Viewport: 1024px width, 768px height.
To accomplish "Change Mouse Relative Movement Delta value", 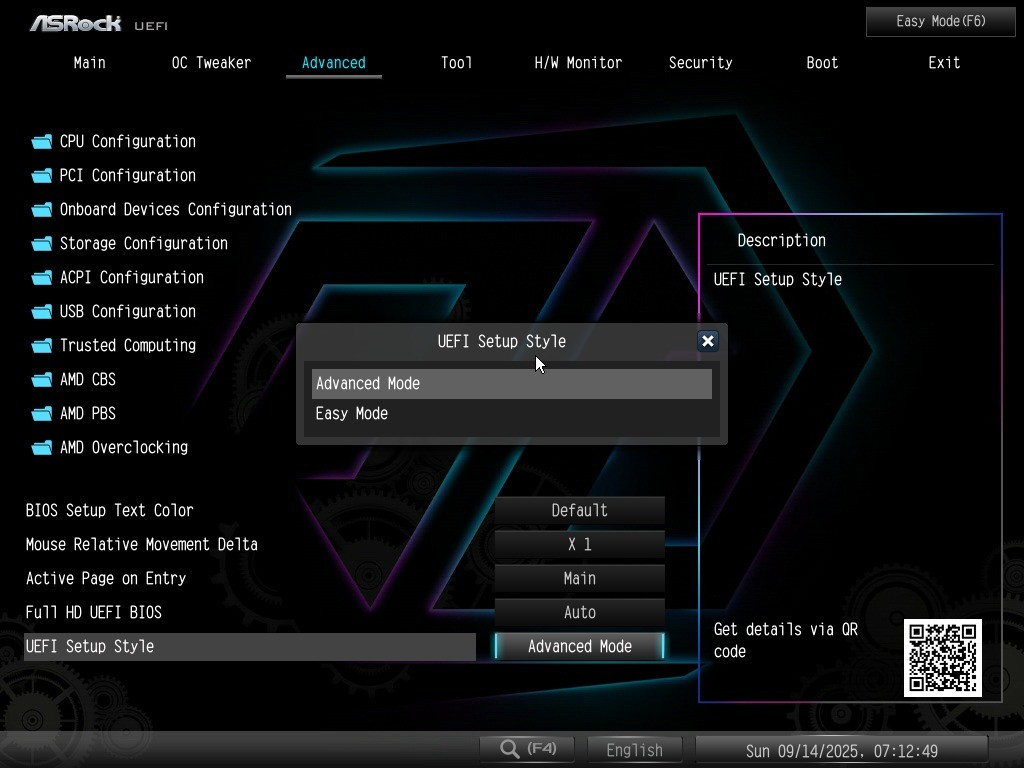I will (x=579, y=544).
